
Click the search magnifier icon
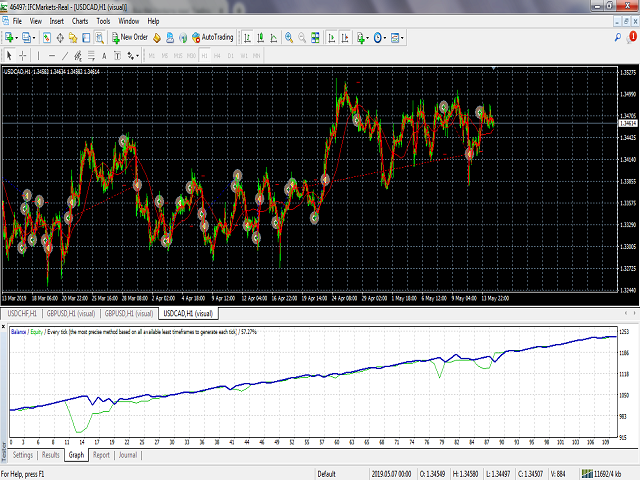coord(618,38)
